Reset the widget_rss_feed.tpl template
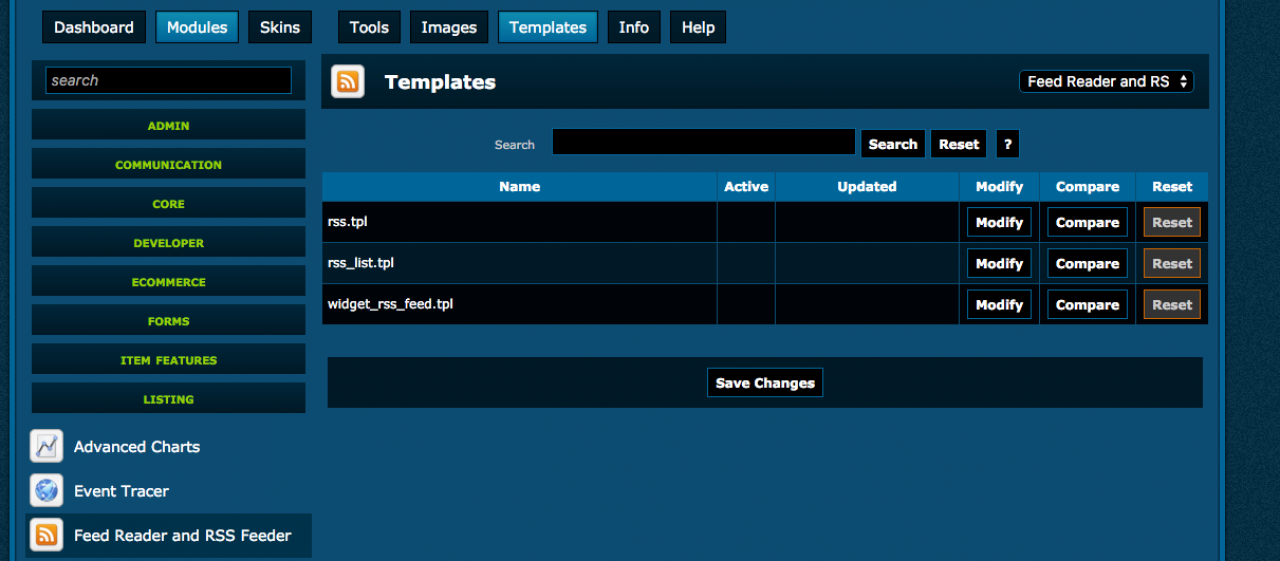The width and height of the screenshot is (1280, 561). pos(1172,305)
